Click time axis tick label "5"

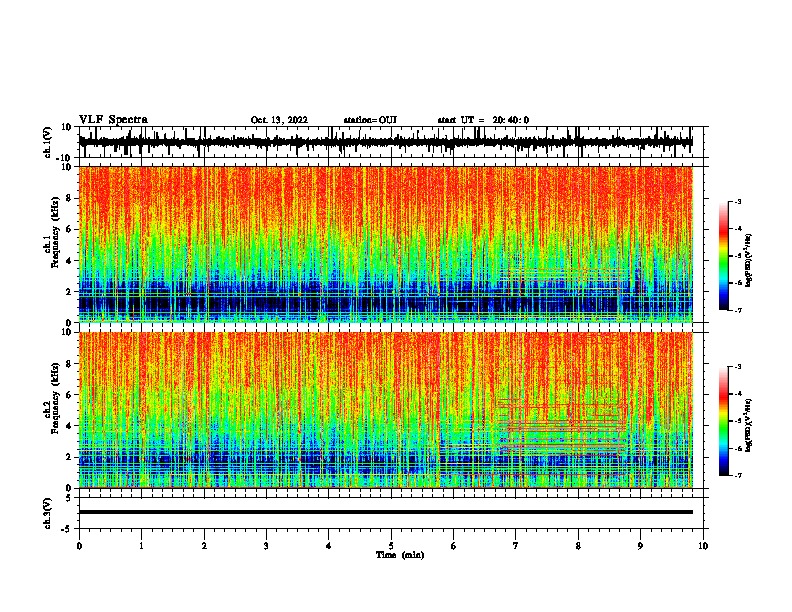point(391,546)
